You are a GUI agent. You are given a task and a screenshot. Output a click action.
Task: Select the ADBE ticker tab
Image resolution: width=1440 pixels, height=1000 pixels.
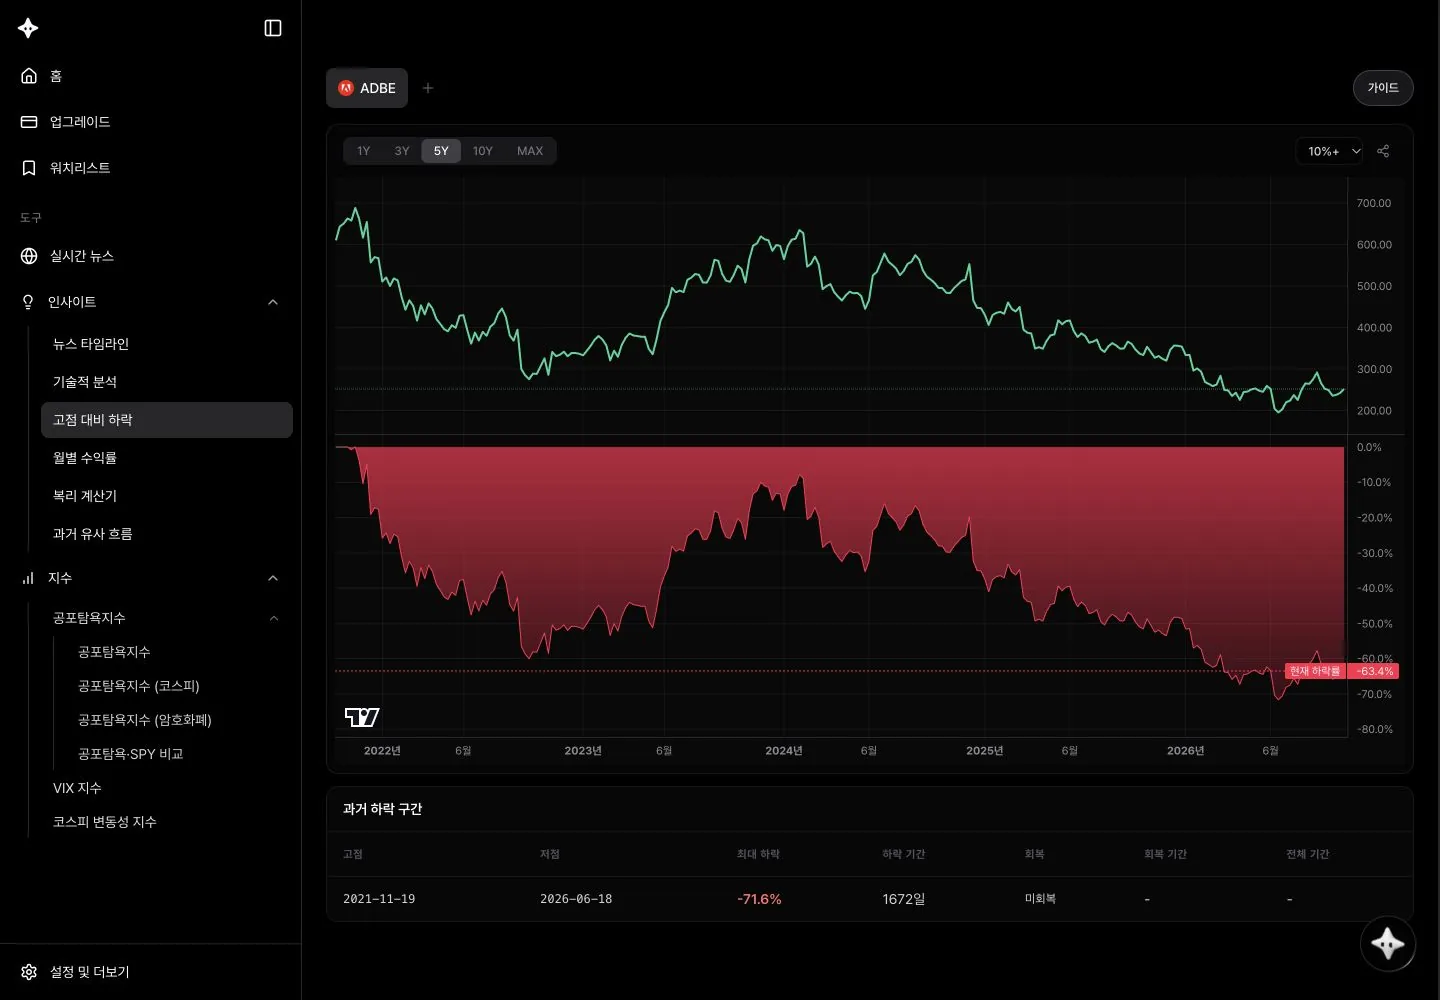tap(367, 88)
